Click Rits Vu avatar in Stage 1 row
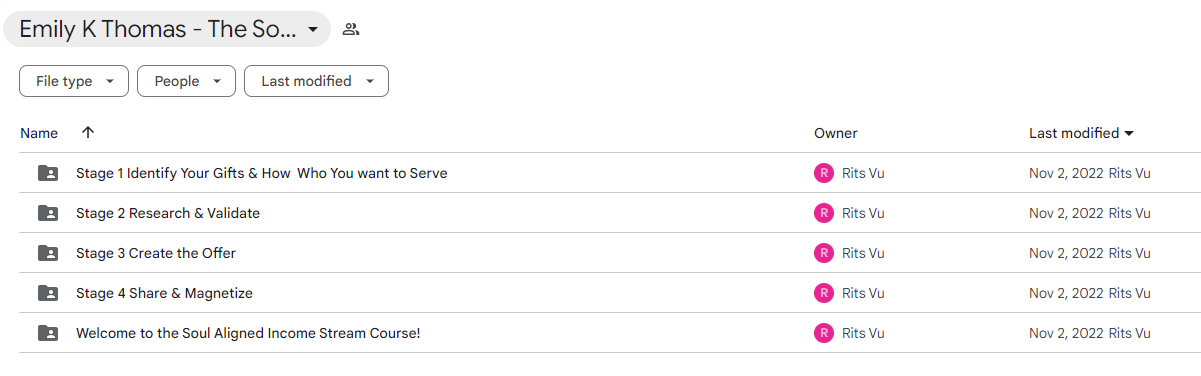 [x=823, y=173]
